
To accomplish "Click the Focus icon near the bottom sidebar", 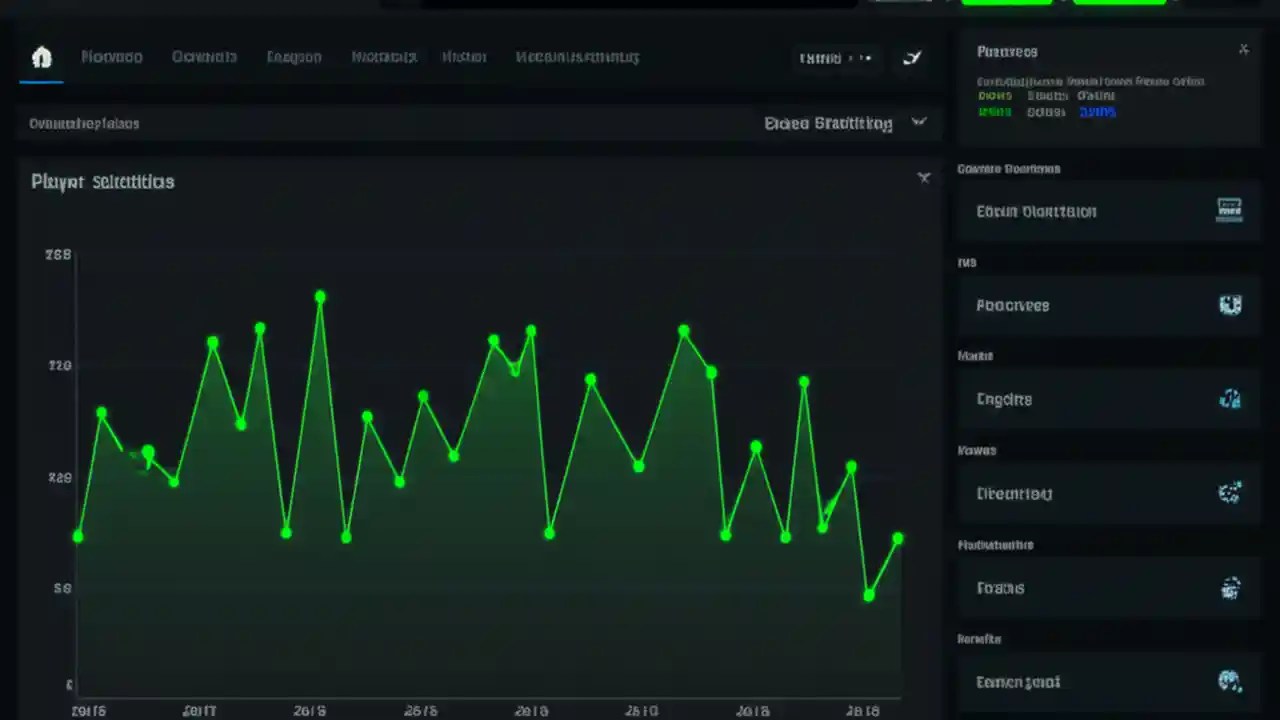I will 1230,588.
